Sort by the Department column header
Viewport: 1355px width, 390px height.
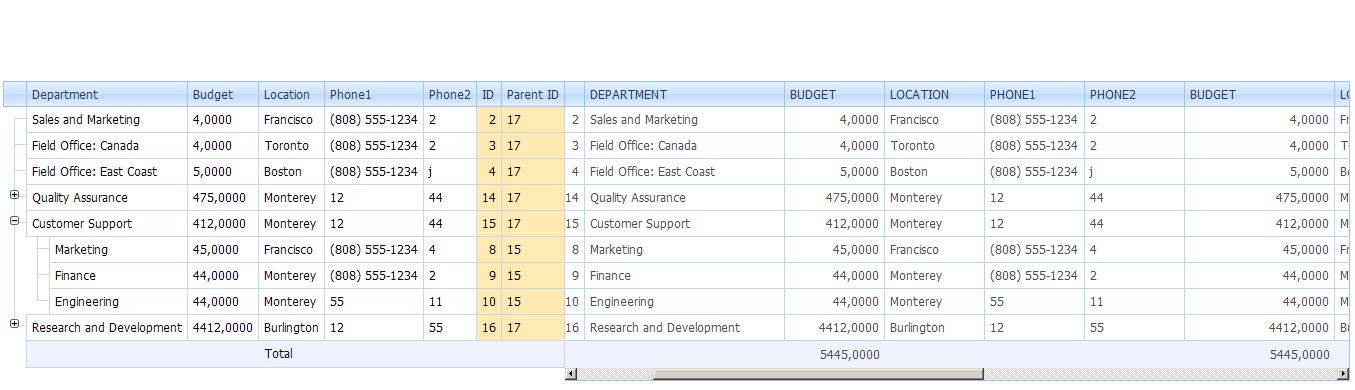click(107, 94)
